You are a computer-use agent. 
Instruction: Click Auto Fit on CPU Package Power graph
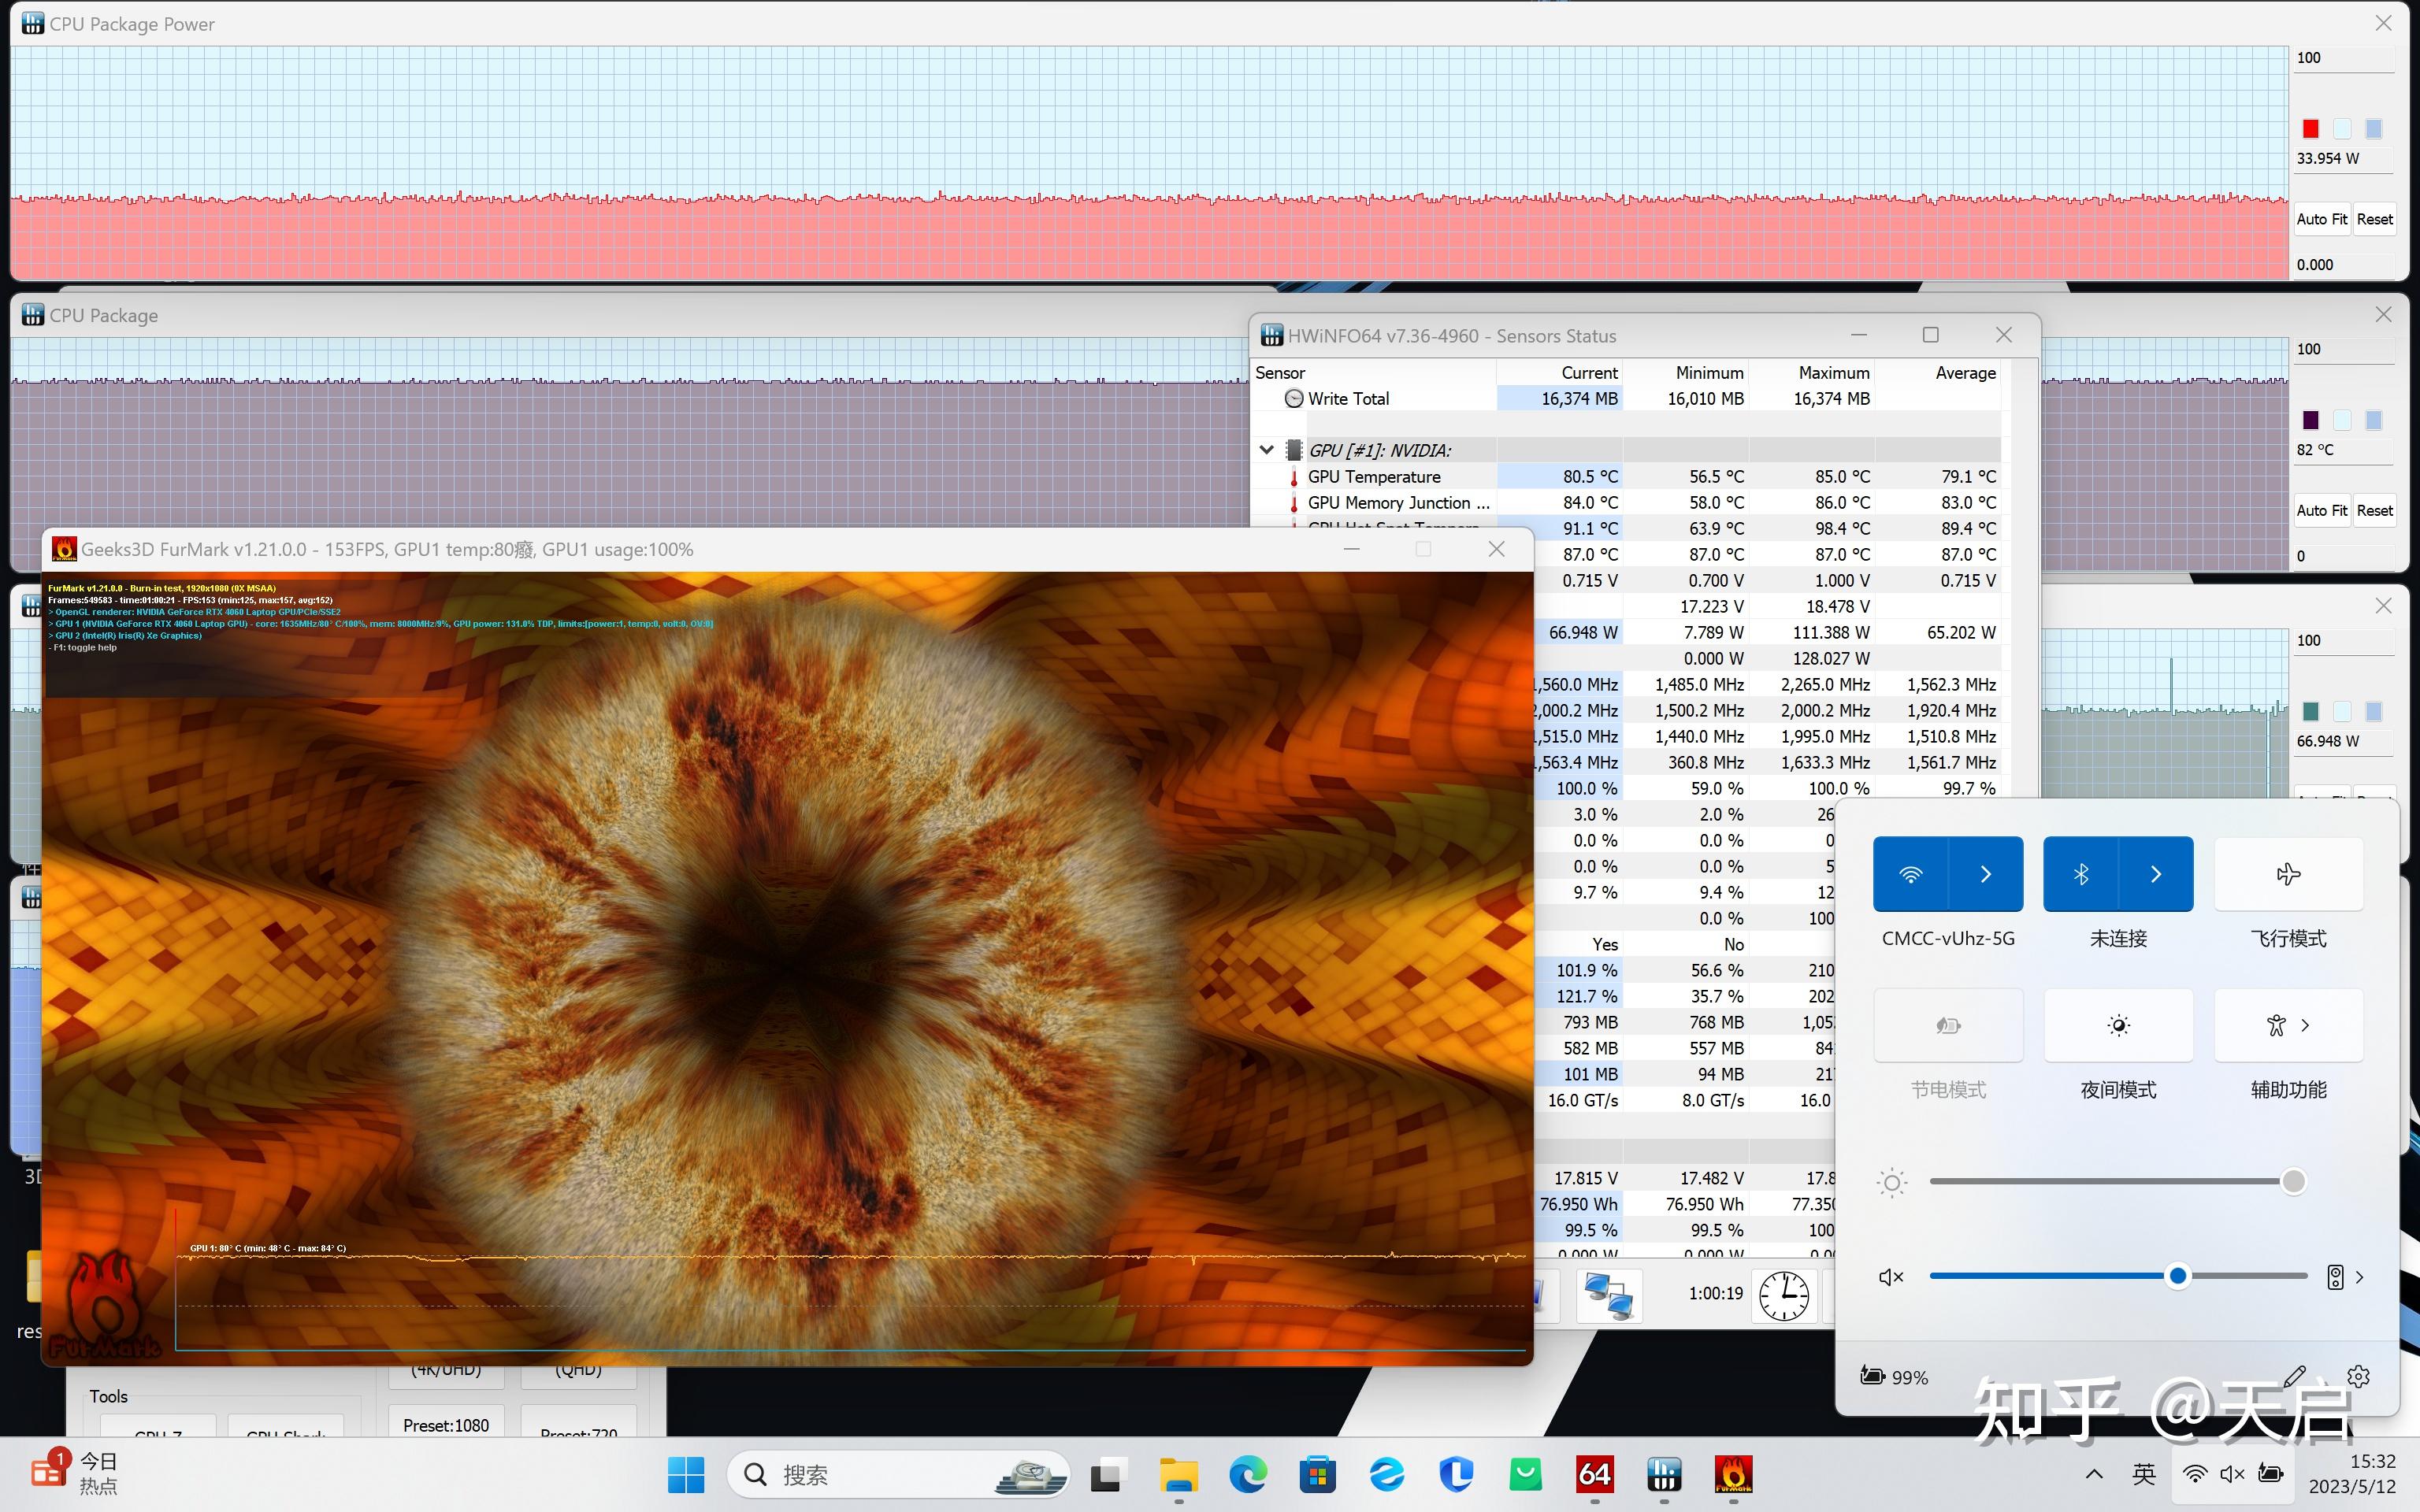(2321, 219)
